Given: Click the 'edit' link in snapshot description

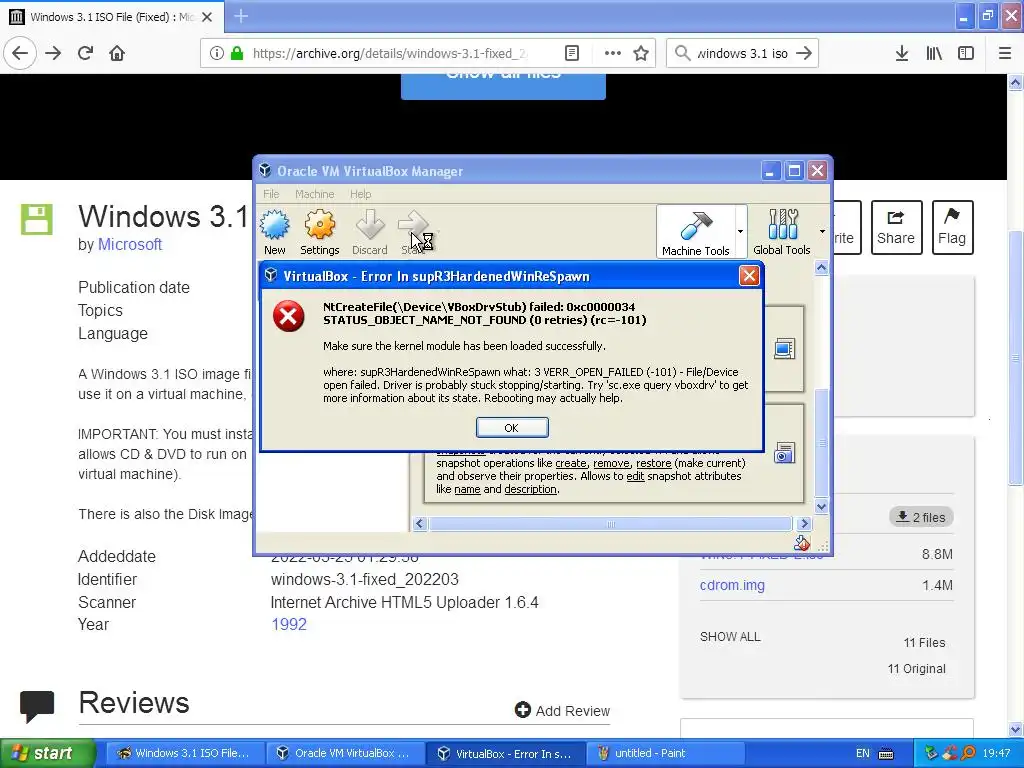Looking at the screenshot, I should click(x=635, y=476).
